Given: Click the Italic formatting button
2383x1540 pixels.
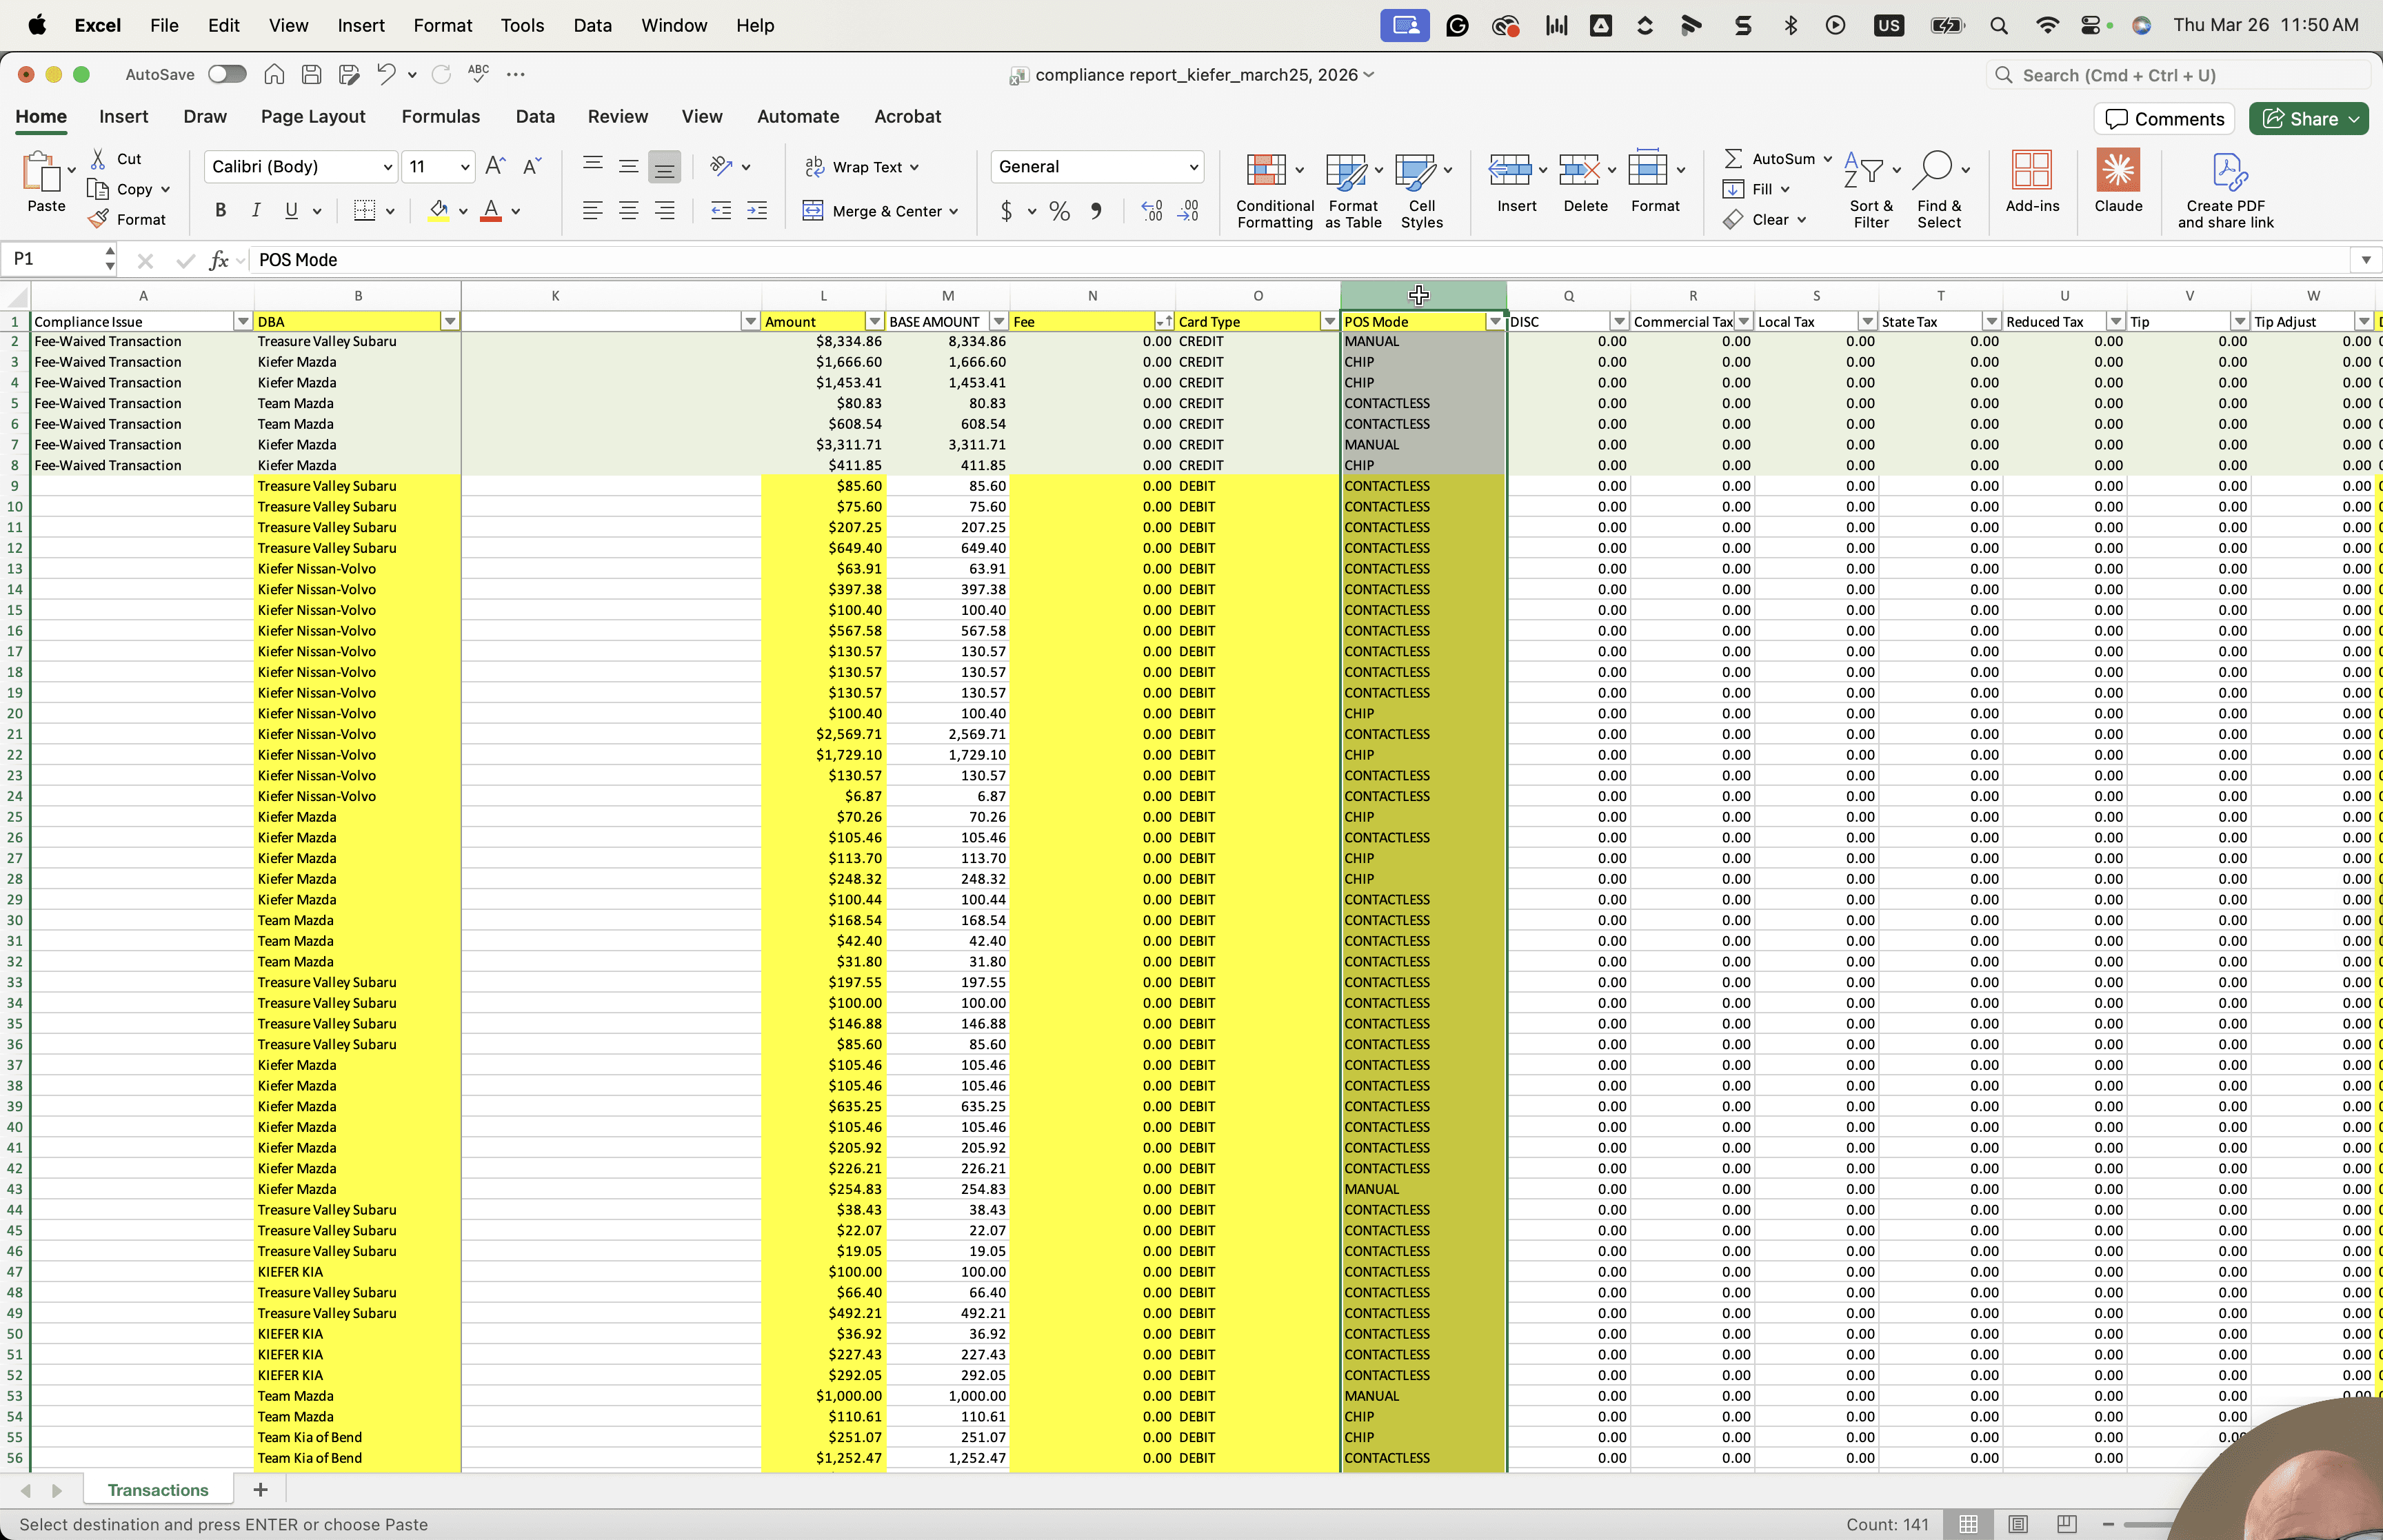Looking at the screenshot, I should click(256, 210).
